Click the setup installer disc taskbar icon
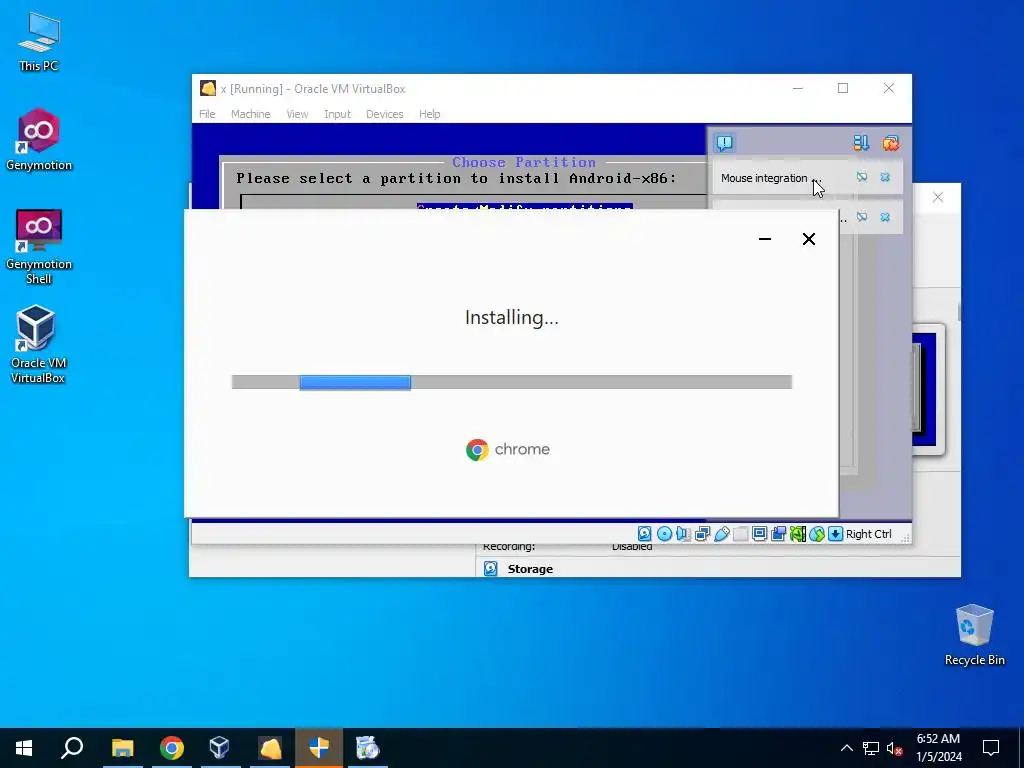Screen dimensions: 1024x768 368,748
